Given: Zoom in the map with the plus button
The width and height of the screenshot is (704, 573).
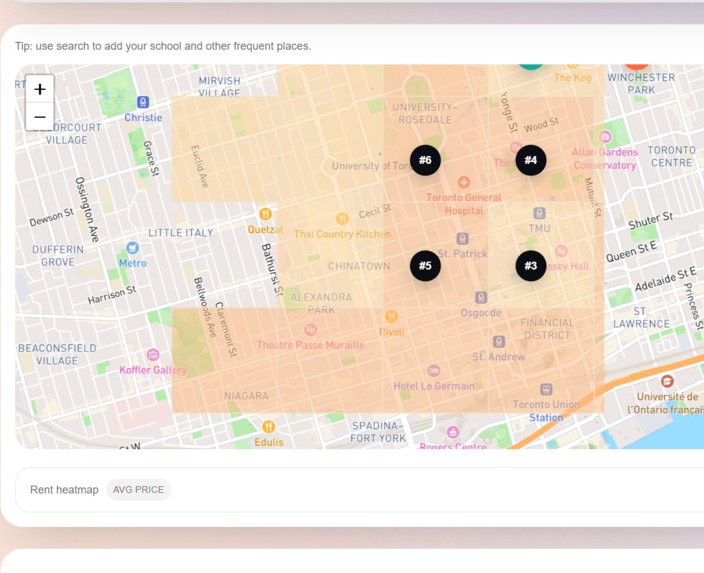Looking at the screenshot, I should (40, 89).
